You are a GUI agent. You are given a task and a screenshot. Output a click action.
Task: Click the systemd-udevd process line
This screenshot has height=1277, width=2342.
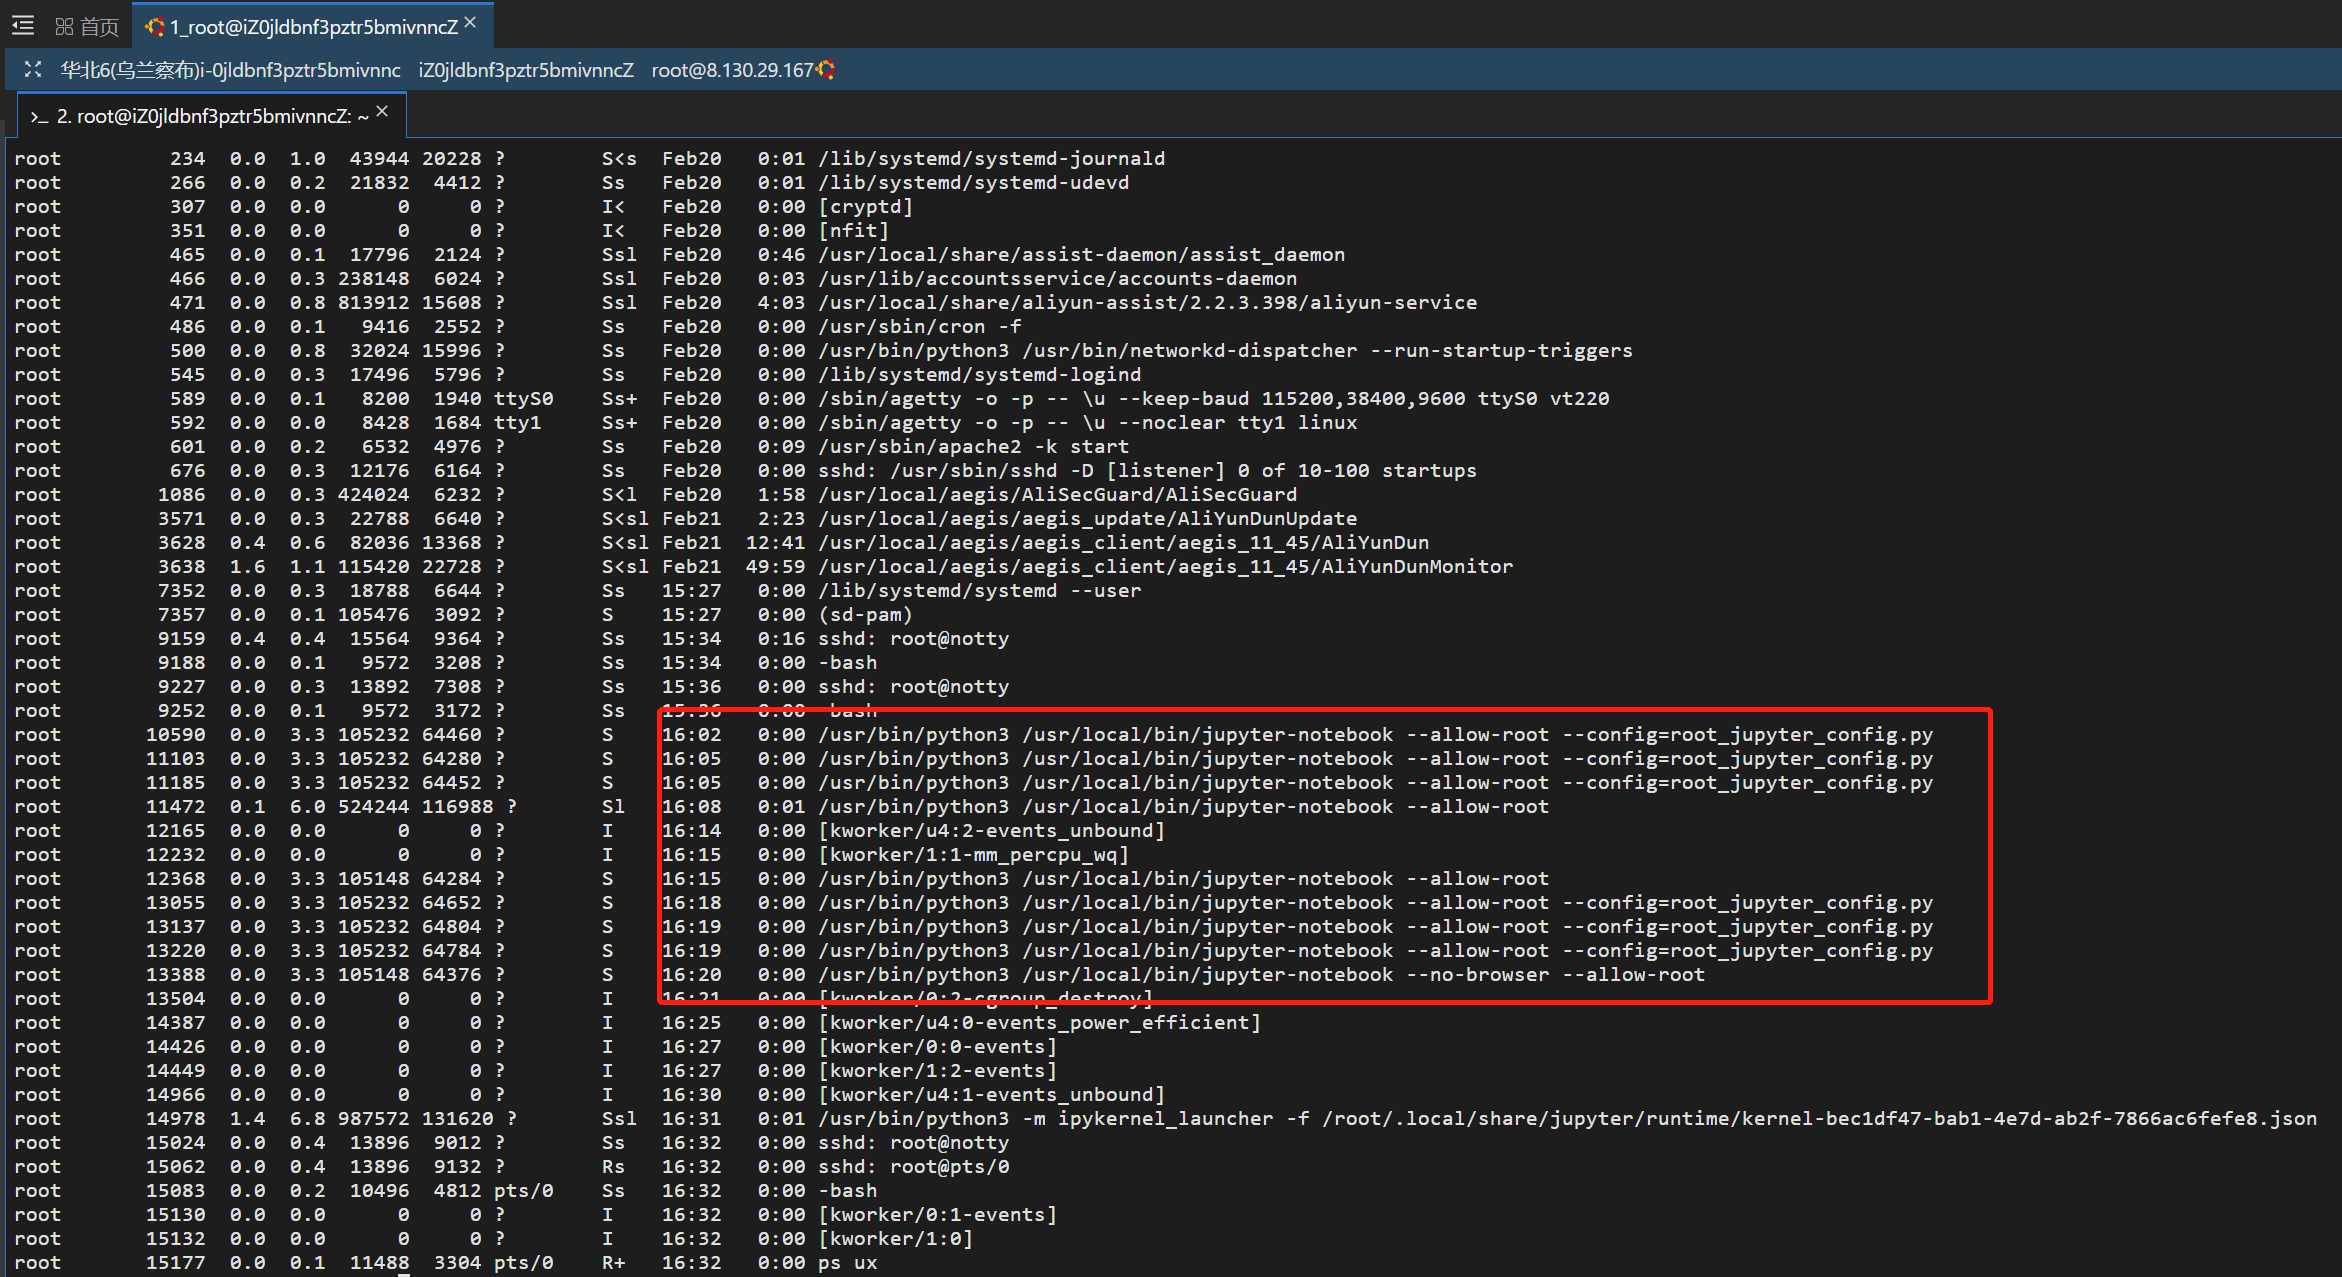pyautogui.click(x=572, y=183)
